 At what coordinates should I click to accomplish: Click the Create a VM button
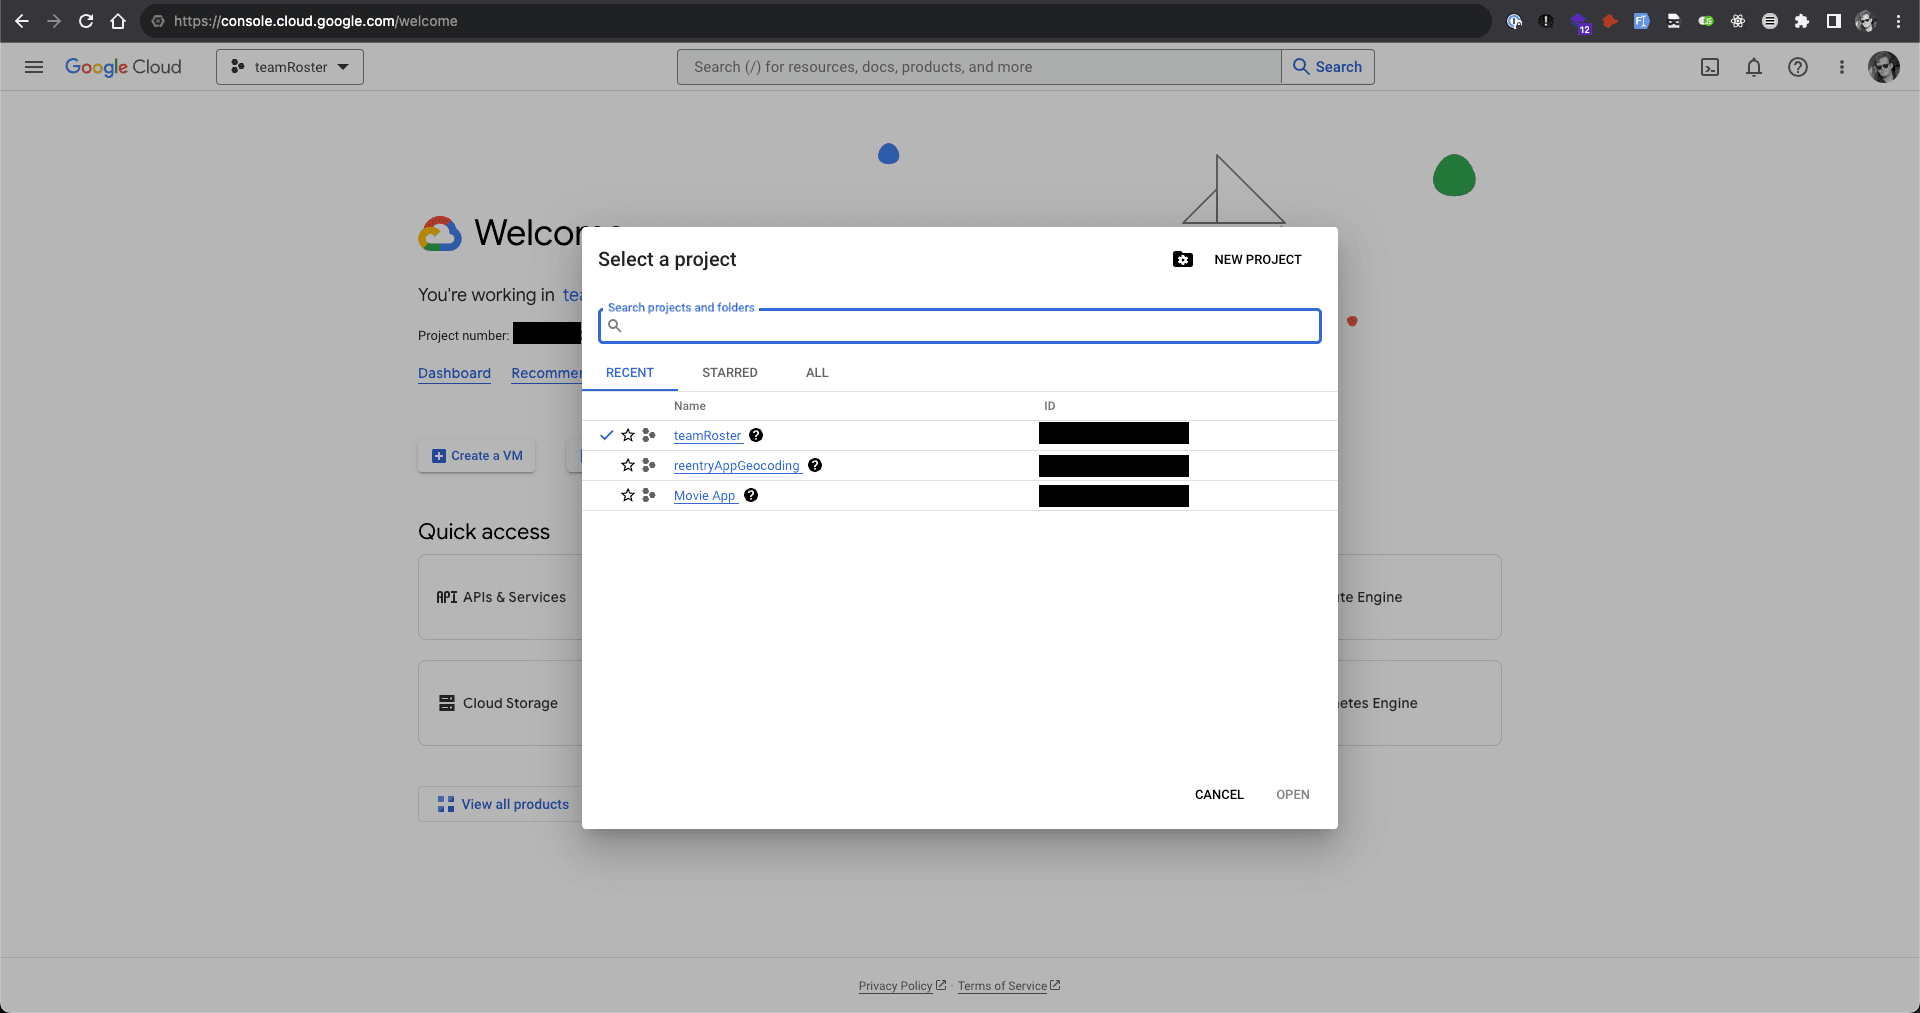click(477, 456)
